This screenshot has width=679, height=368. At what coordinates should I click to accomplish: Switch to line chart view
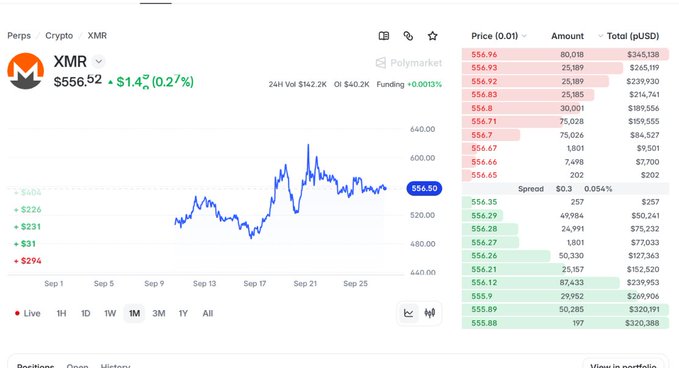(x=408, y=313)
